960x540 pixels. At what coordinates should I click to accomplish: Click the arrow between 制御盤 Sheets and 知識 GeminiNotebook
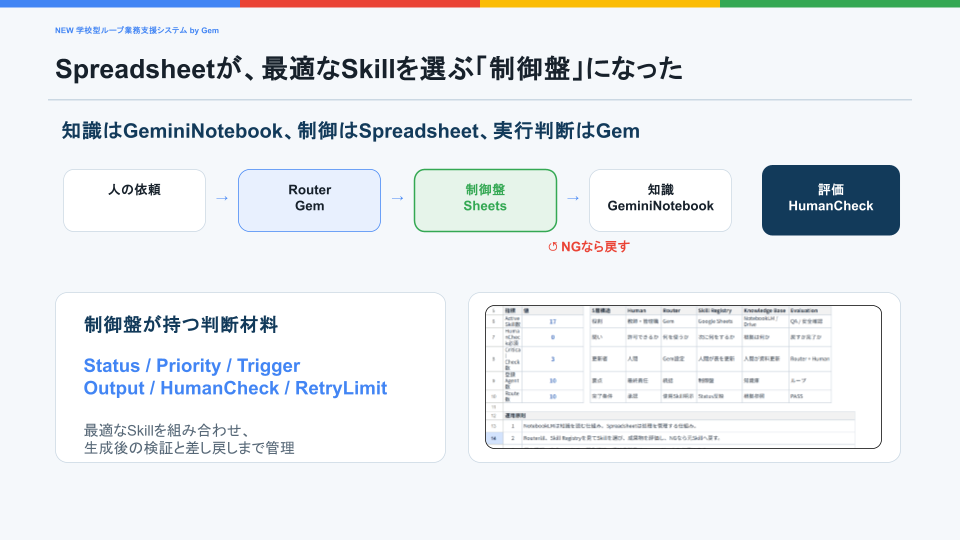[x=573, y=198]
